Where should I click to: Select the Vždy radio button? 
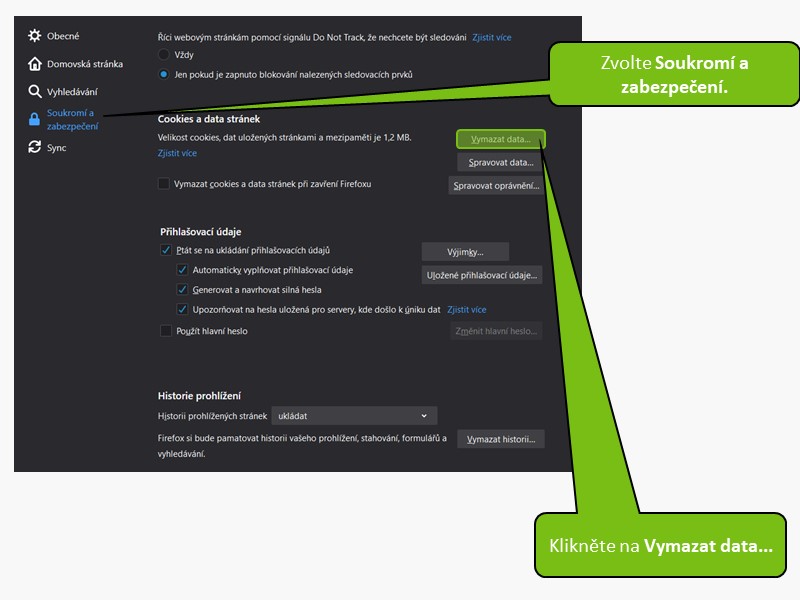pos(164,54)
